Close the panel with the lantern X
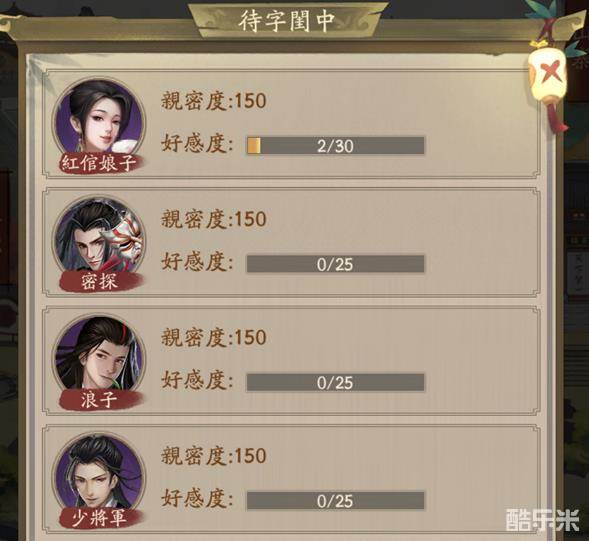The width and height of the screenshot is (589, 541). [548, 75]
